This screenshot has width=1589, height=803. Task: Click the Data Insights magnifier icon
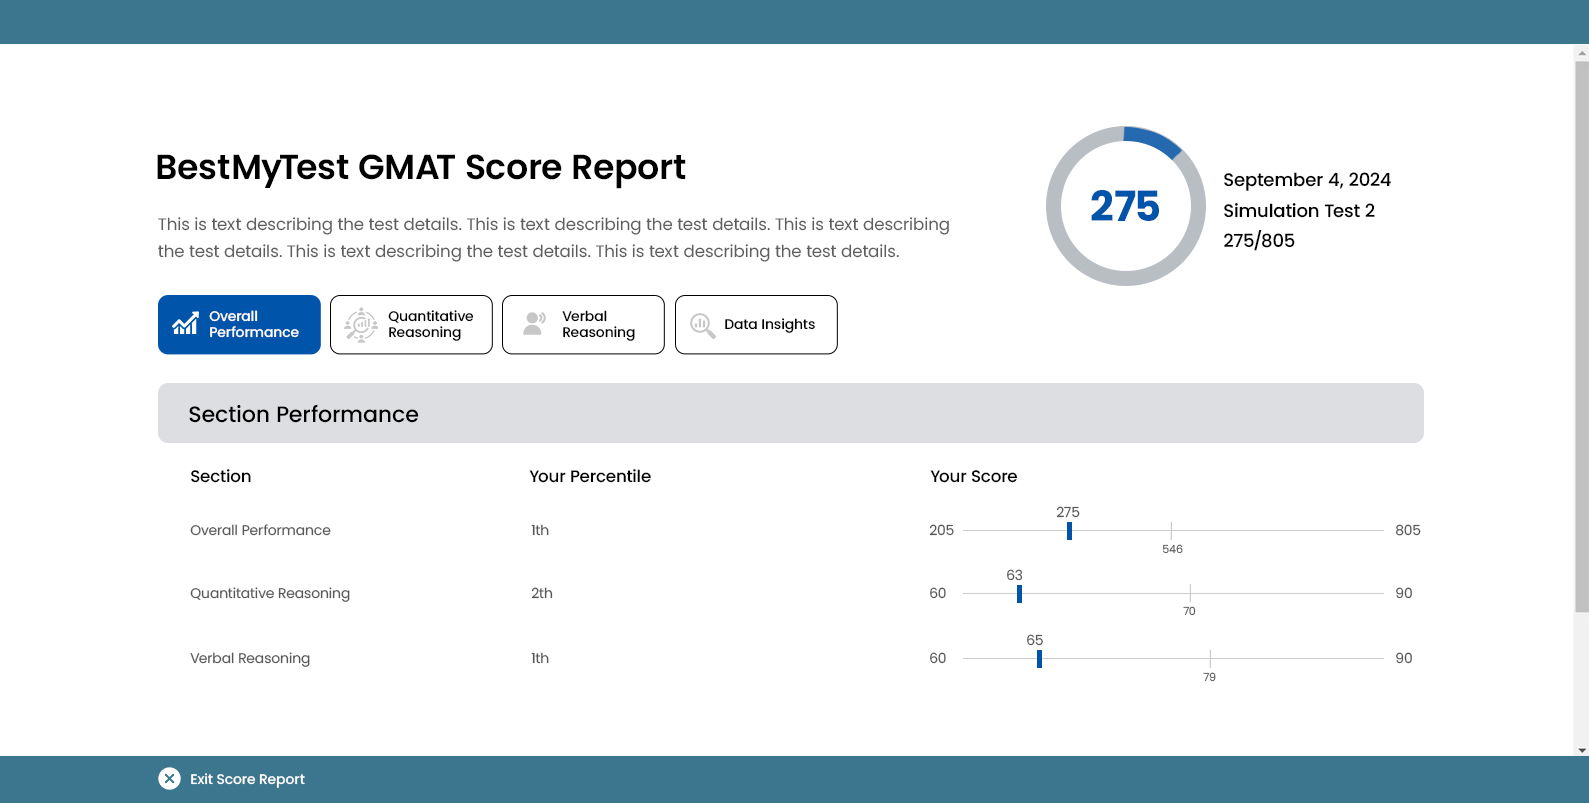pyautogui.click(x=703, y=325)
